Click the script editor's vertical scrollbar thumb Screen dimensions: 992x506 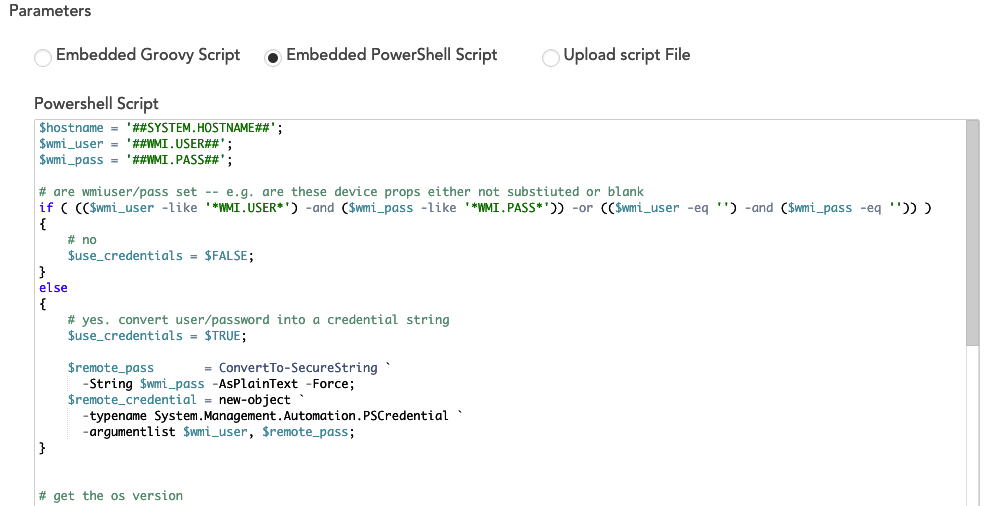coord(971,232)
